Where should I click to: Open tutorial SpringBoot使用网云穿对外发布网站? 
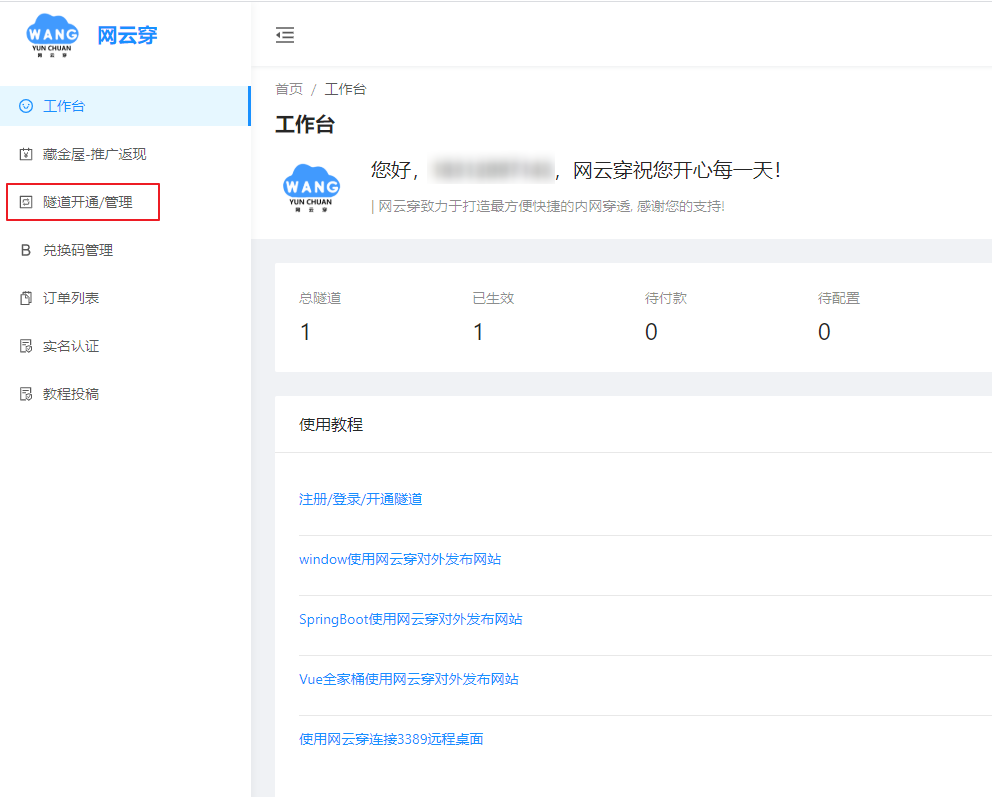pyautogui.click(x=411, y=619)
